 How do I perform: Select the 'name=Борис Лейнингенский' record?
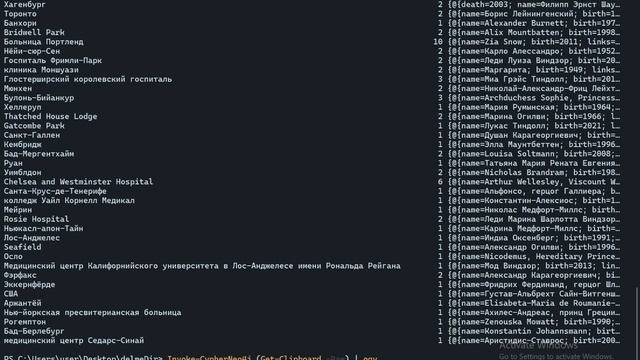tap(534, 14)
